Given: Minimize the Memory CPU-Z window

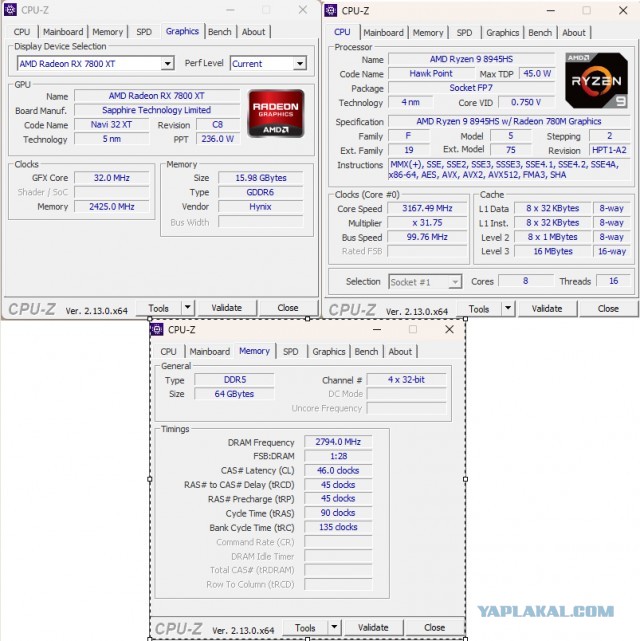Looking at the screenshot, I should click(x=377, y=329).
